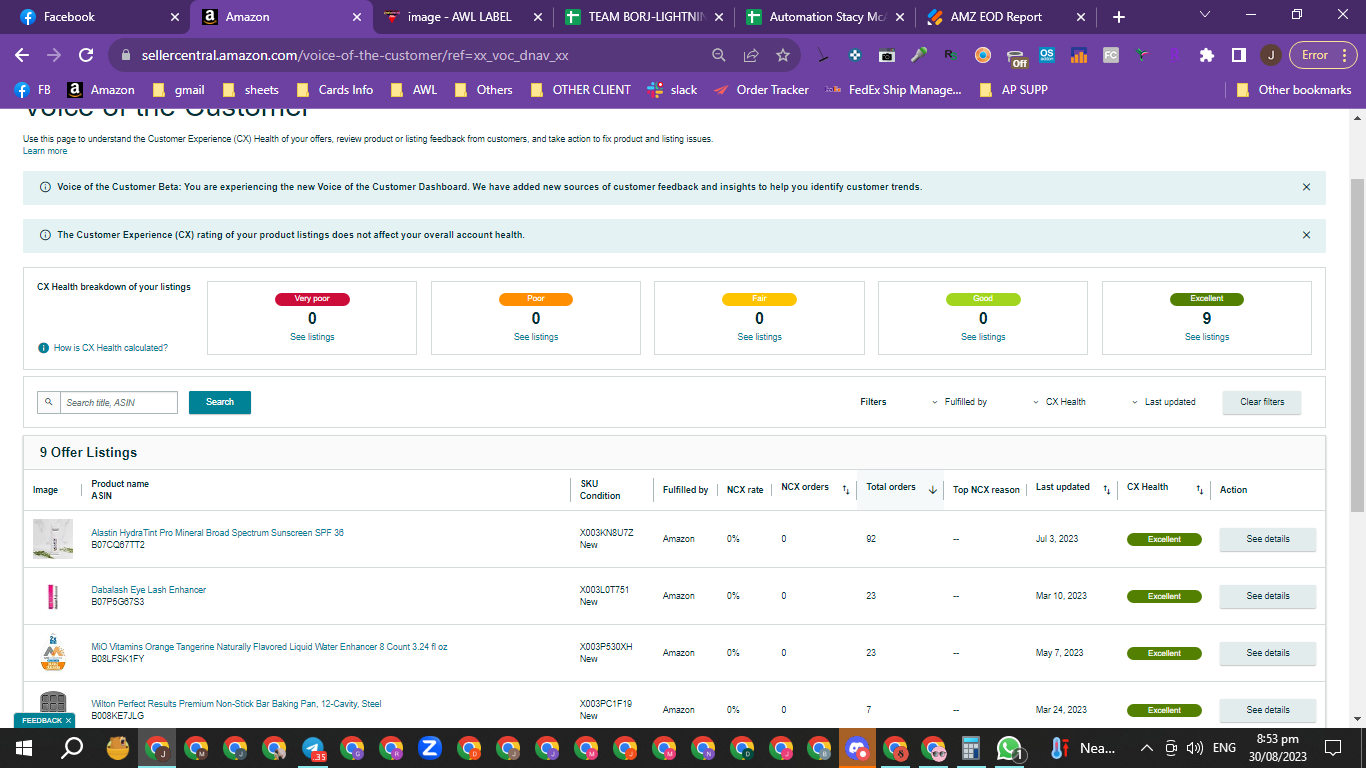Screen dimensions: 1366x768
Task: Open the Windows notification center
Action: 1332,748
